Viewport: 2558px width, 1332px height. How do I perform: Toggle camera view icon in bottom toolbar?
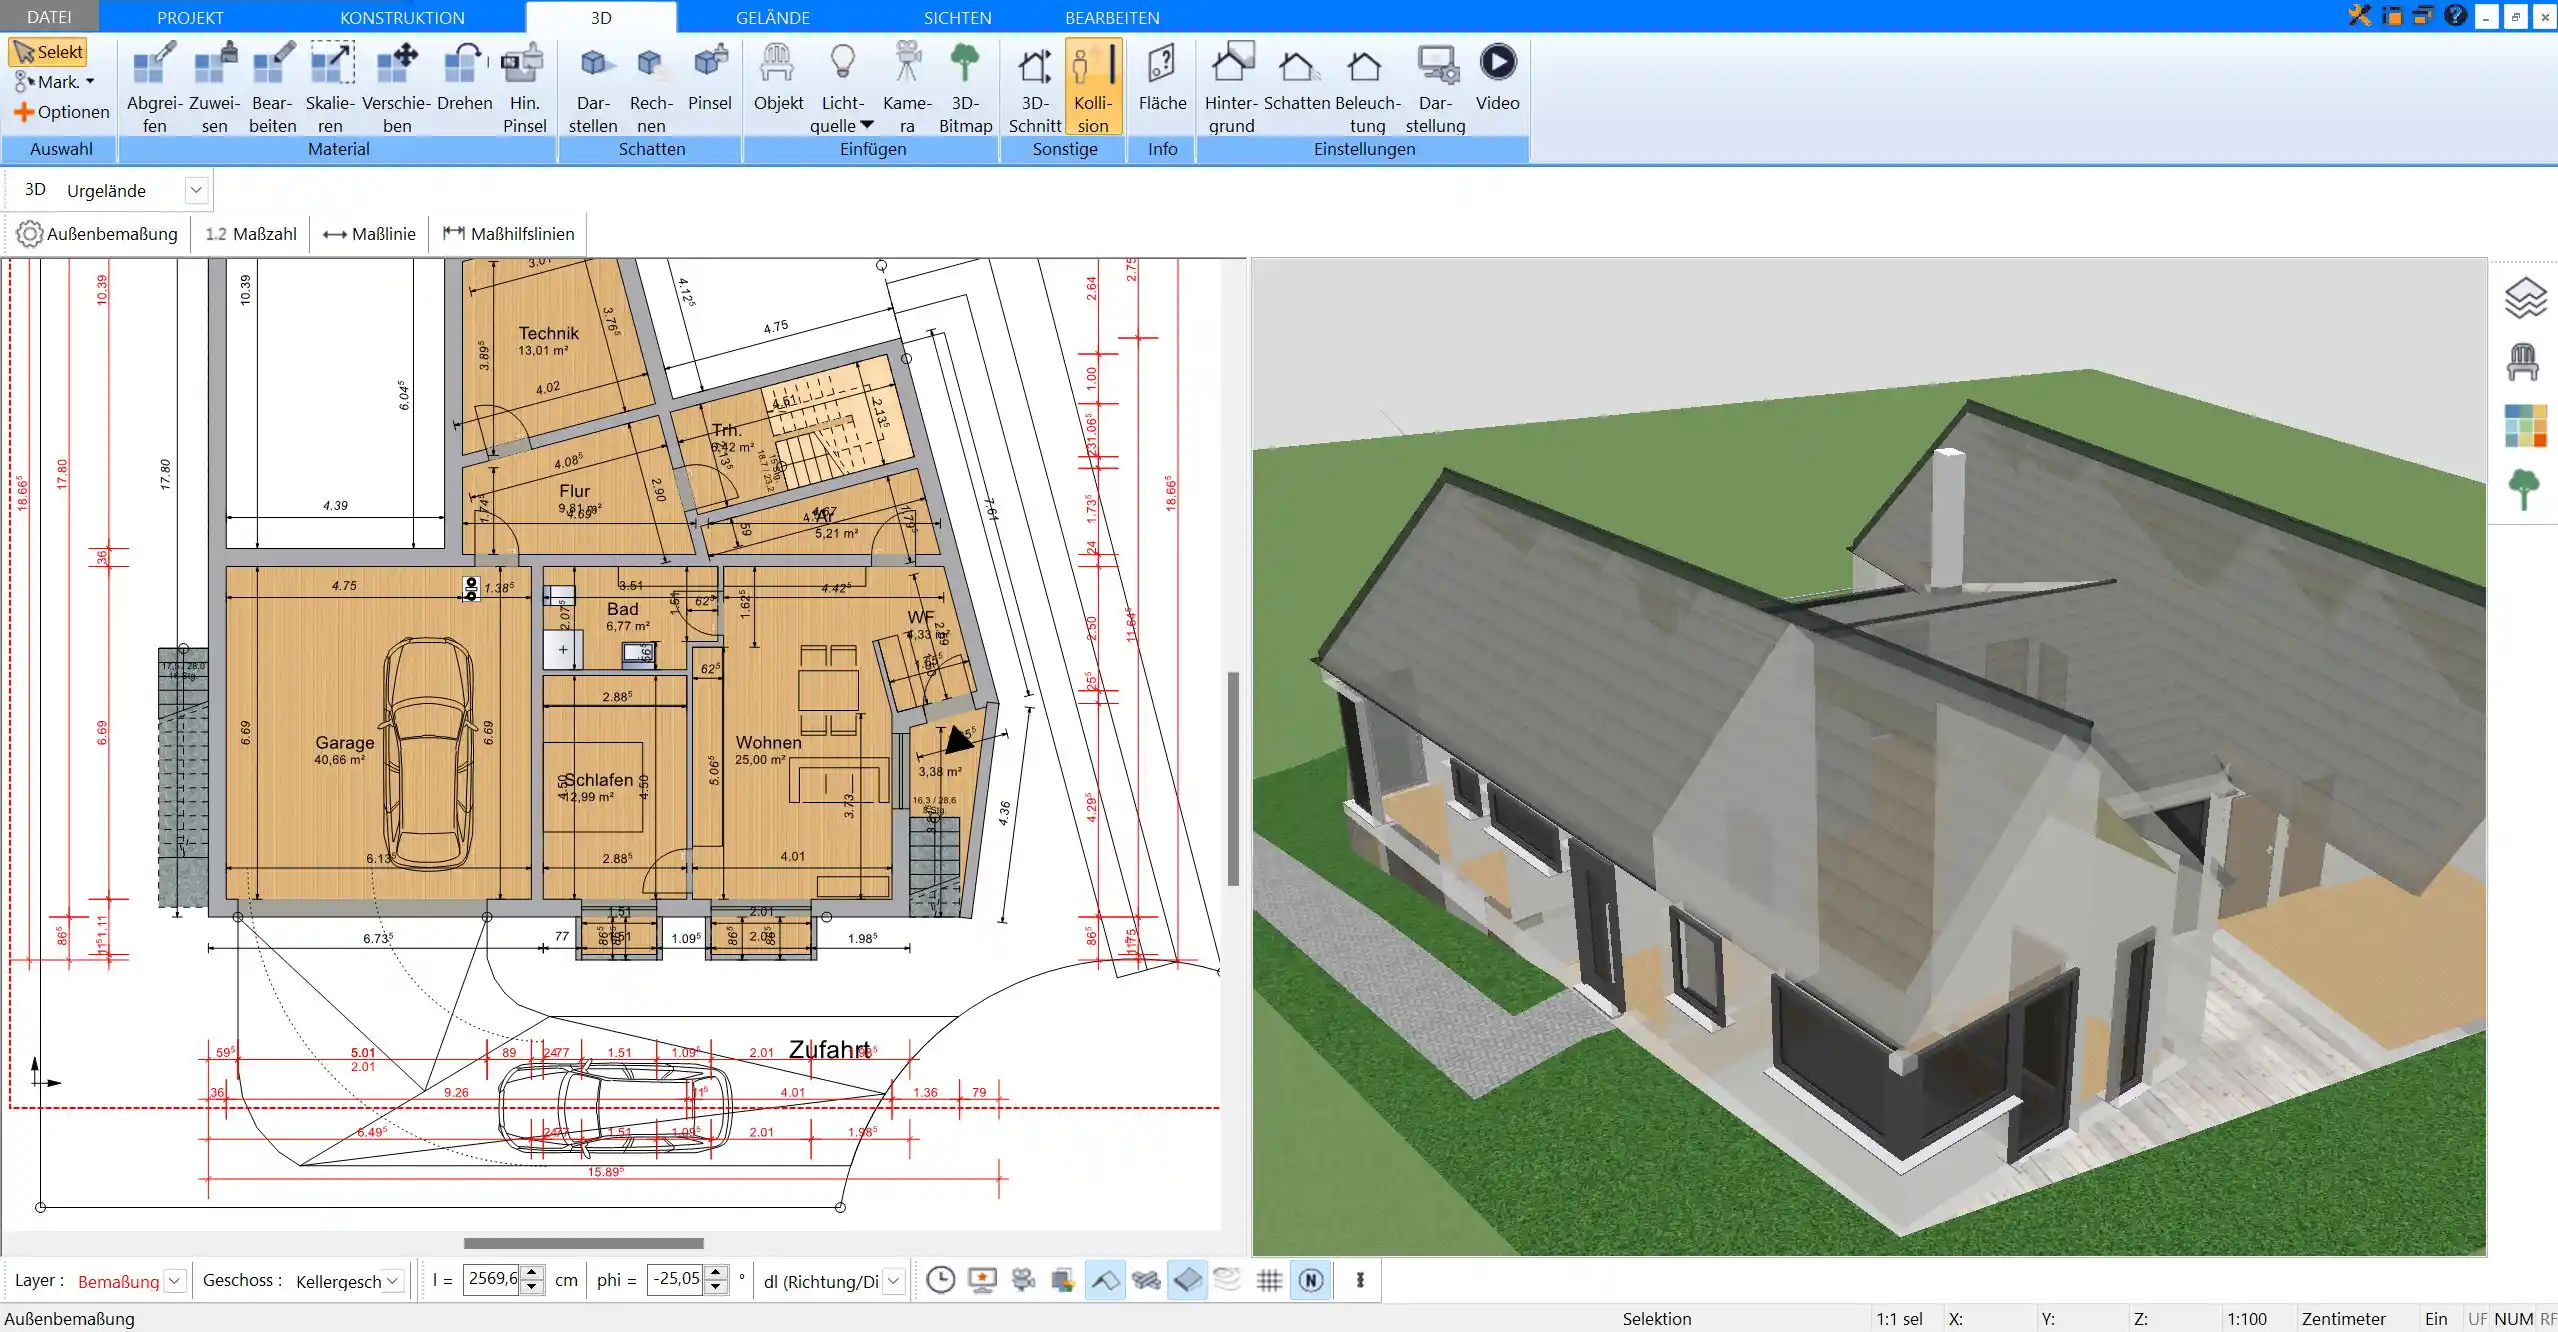[1023, 1280]
